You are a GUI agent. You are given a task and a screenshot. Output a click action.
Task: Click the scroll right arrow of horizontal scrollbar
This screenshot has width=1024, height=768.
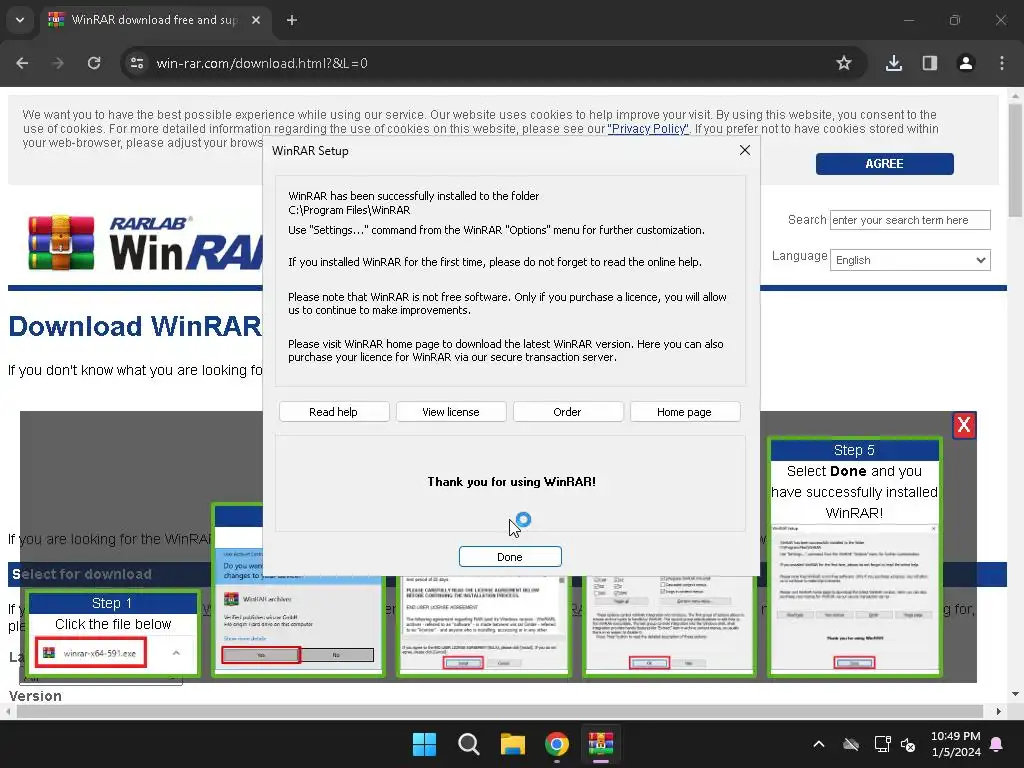[x=999, y=711]
